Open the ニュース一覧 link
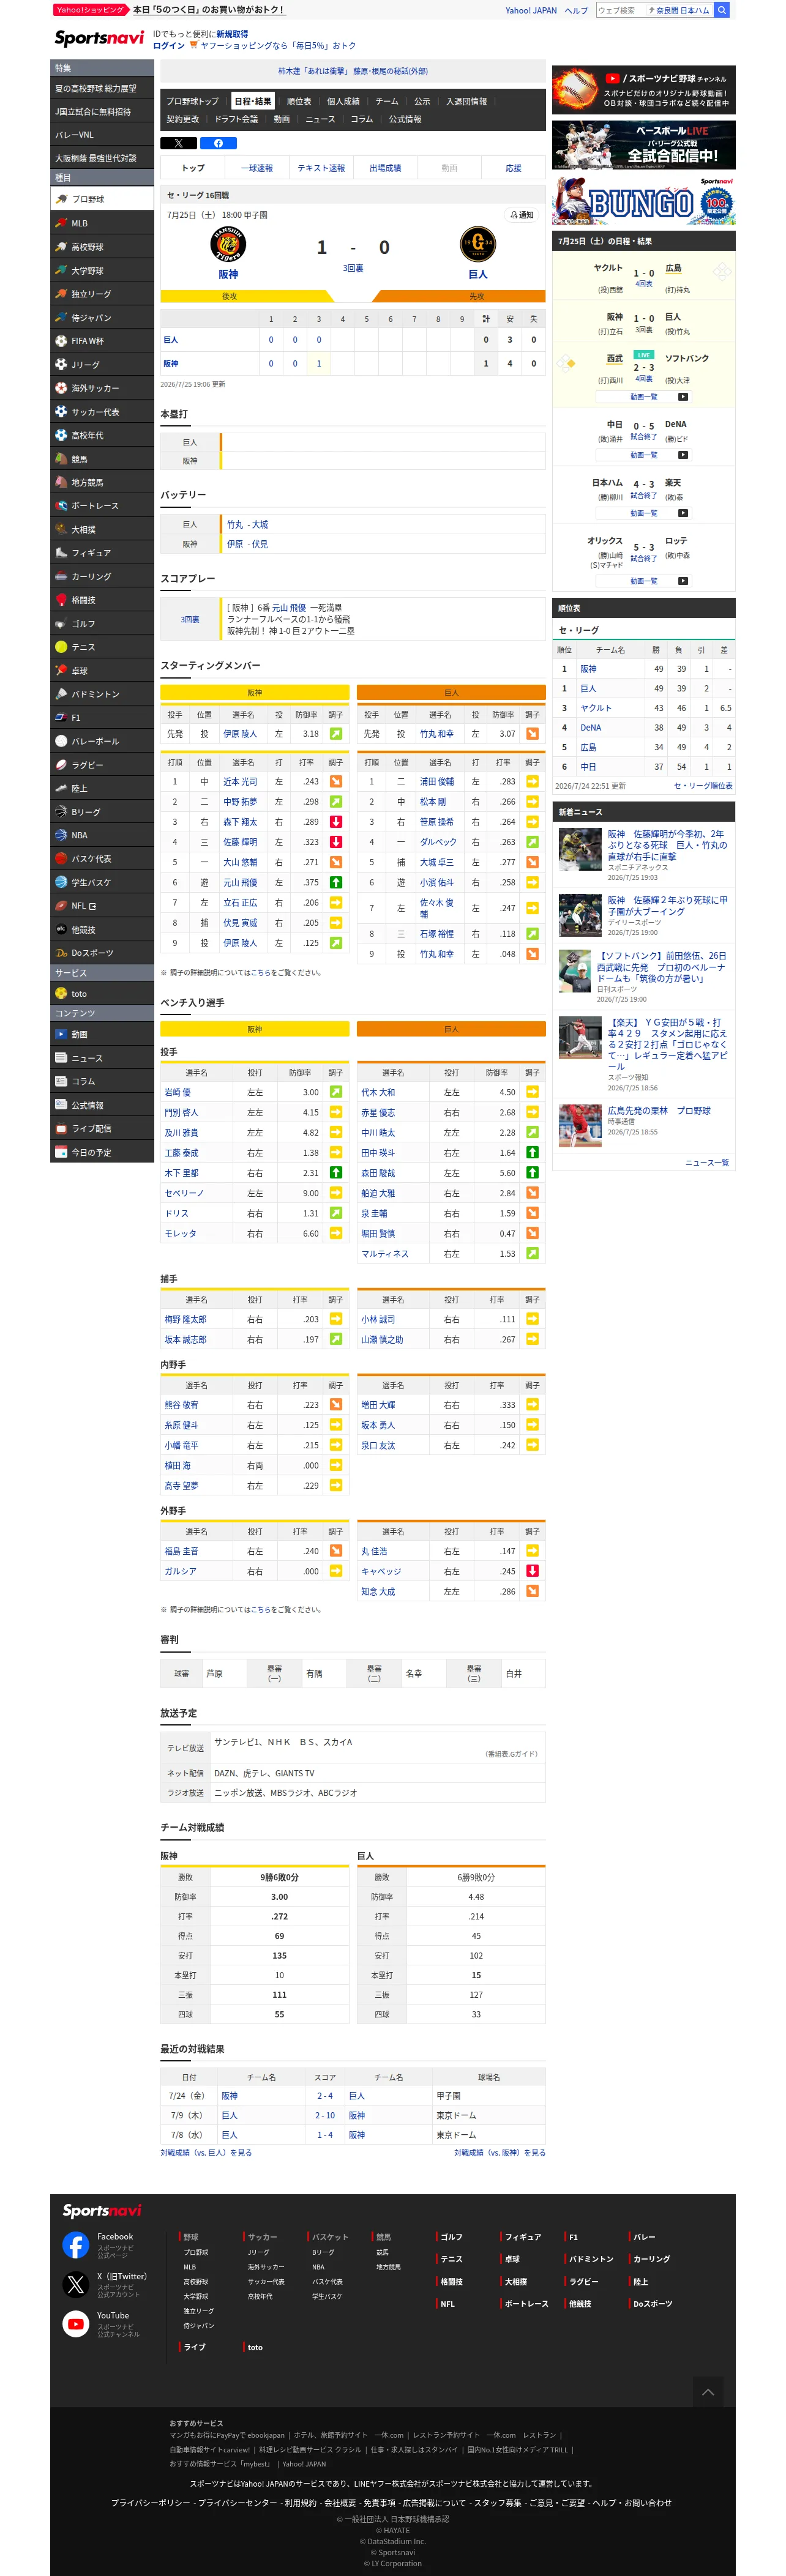This screenshot has height=2576, width=786. [x=707, y=1163]
